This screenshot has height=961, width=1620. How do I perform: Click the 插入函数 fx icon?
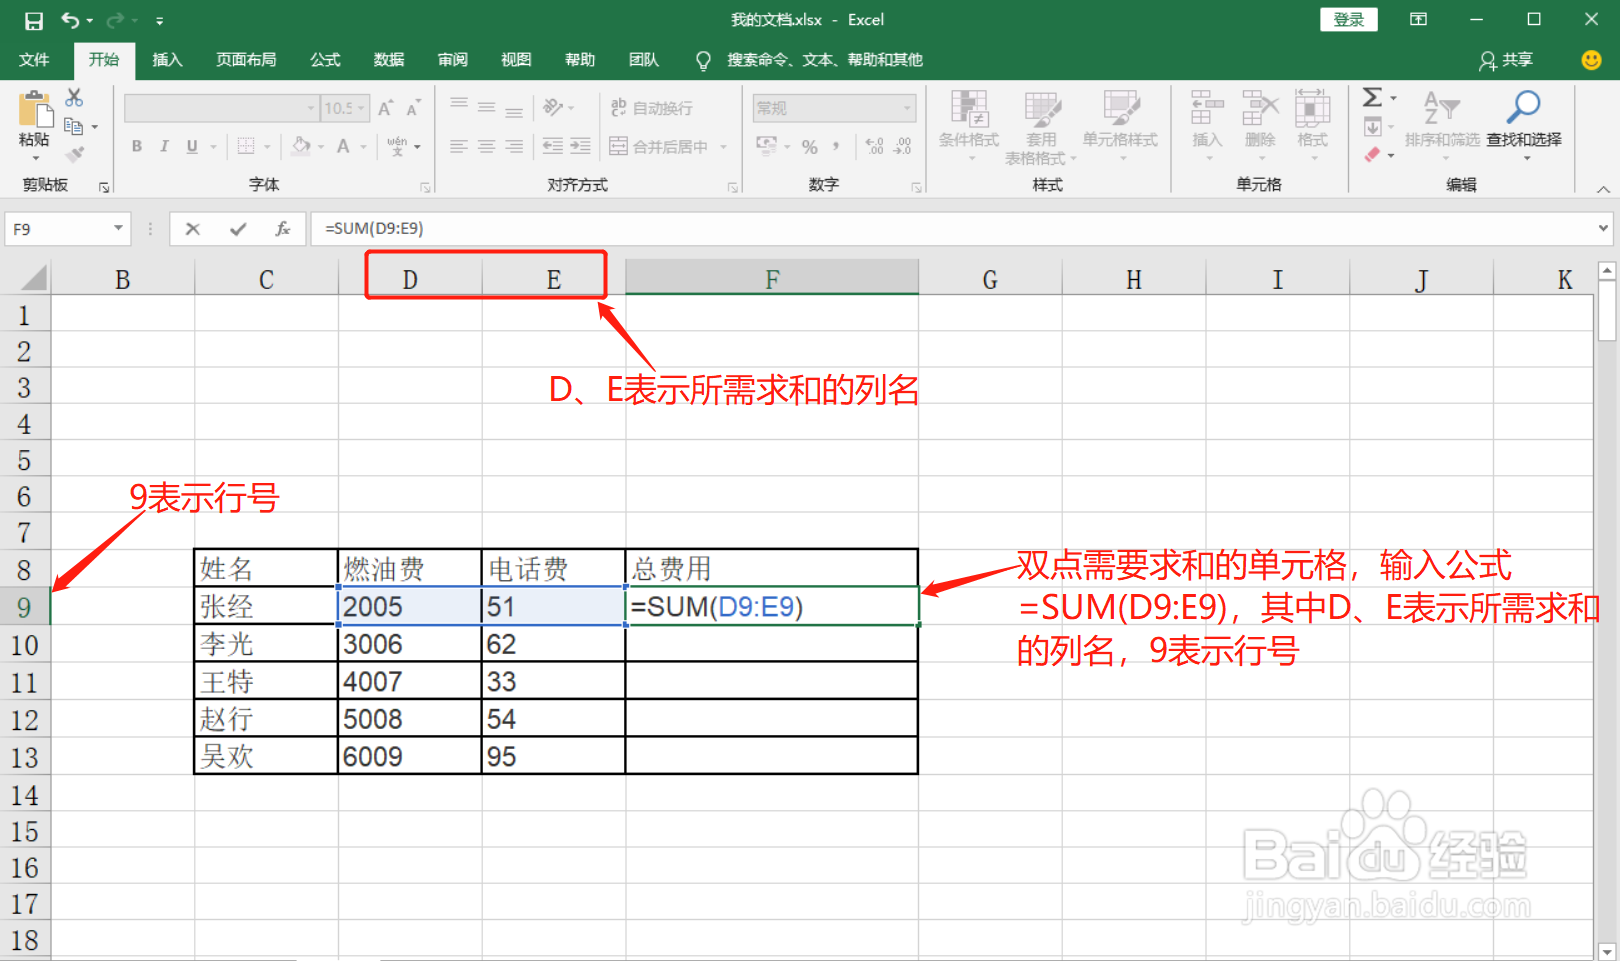[285, 228]
